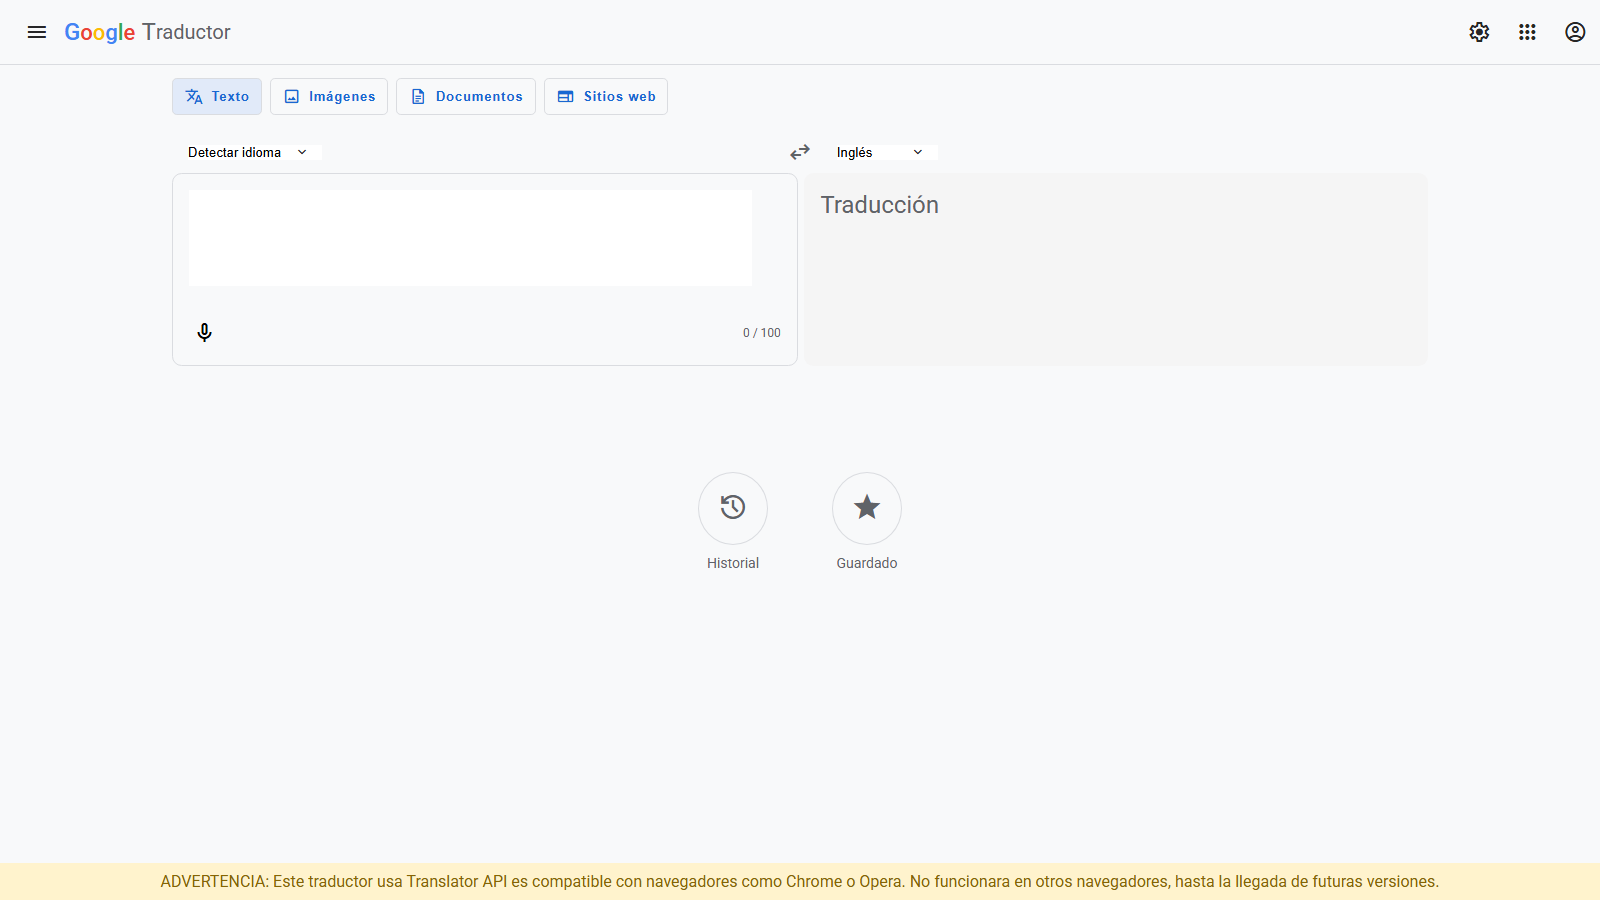This screenshot has width=1600, height=900.
Task: Click the Google apps grid icon
Action: point(1527,31)
